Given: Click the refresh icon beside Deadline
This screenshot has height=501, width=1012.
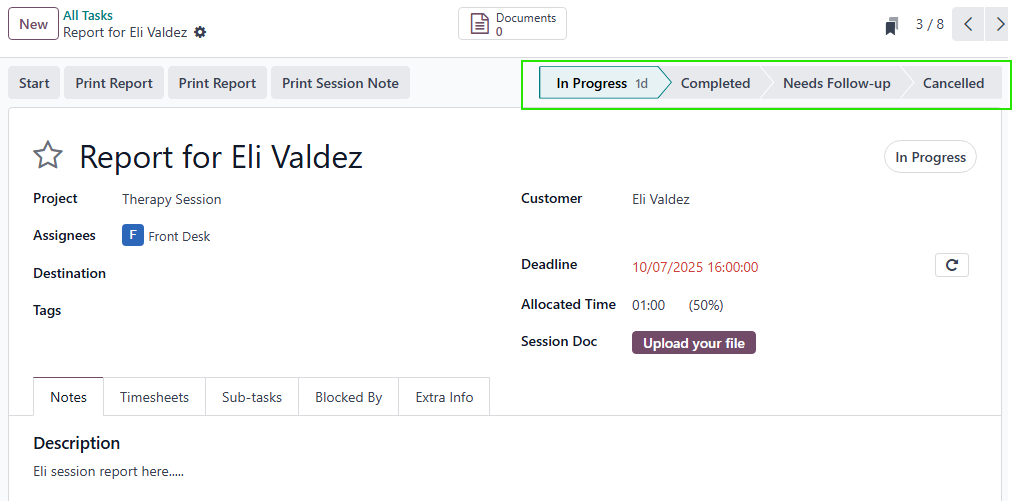Looking at the screenshot, I should pos(952,265).
